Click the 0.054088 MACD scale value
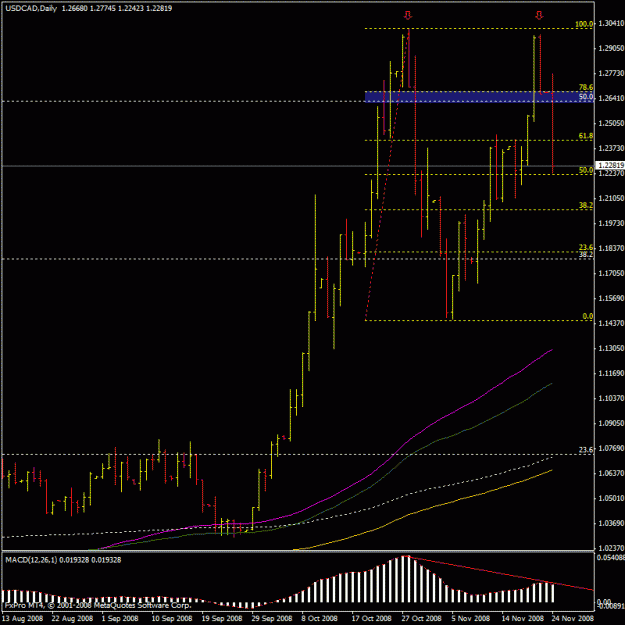Image resolution: width=625 pixels, height=625 pixels. pos(611,558)
